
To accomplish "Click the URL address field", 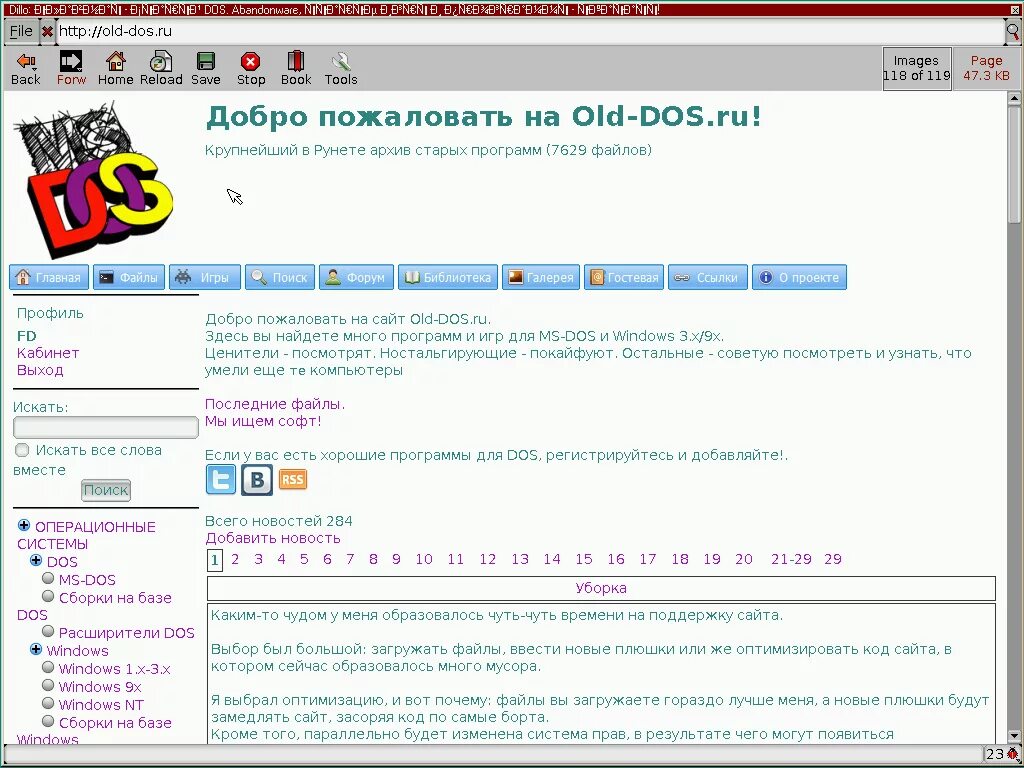I will click(530, 31).
